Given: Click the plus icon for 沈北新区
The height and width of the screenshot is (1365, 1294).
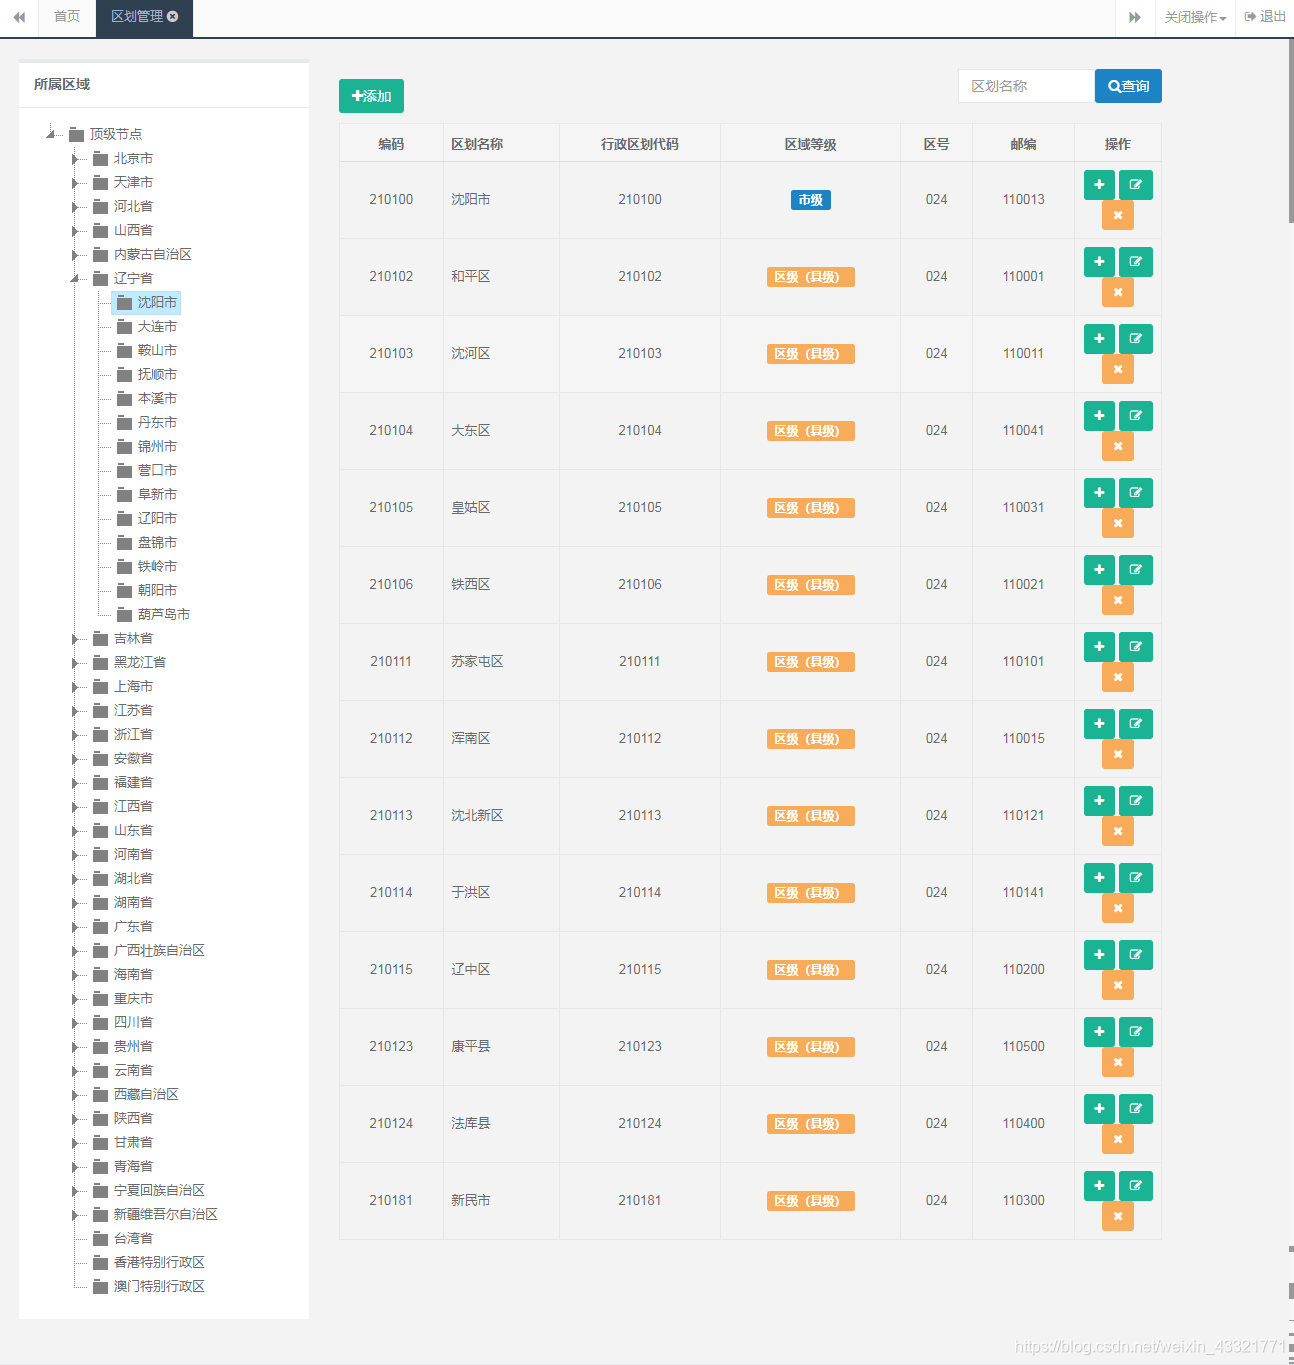Looking at the screenshot, I should click(1099, 801).
